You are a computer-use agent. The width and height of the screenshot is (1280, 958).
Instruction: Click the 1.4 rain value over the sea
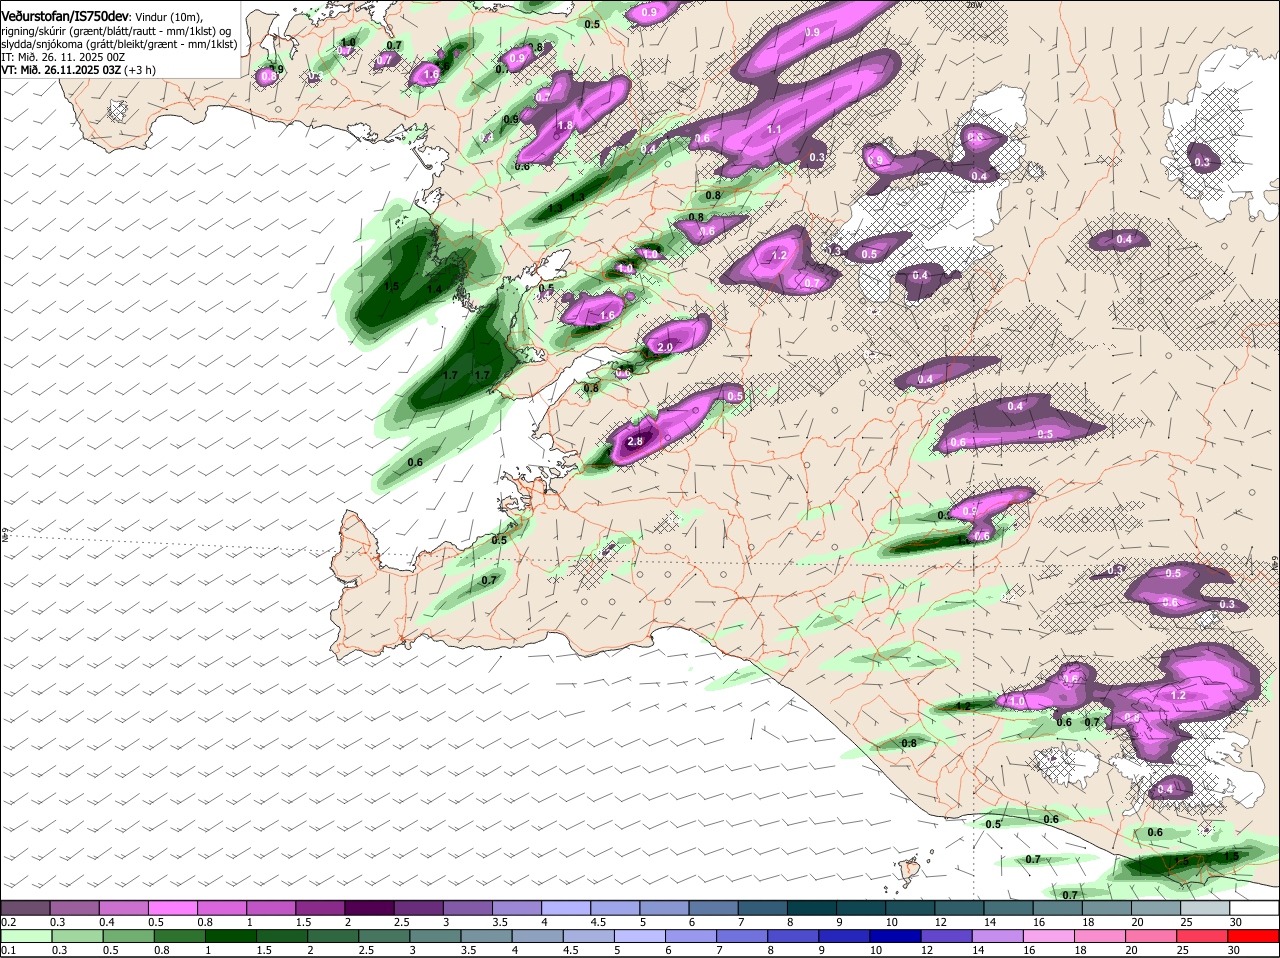pyautogui.click(x=434, y=290)
